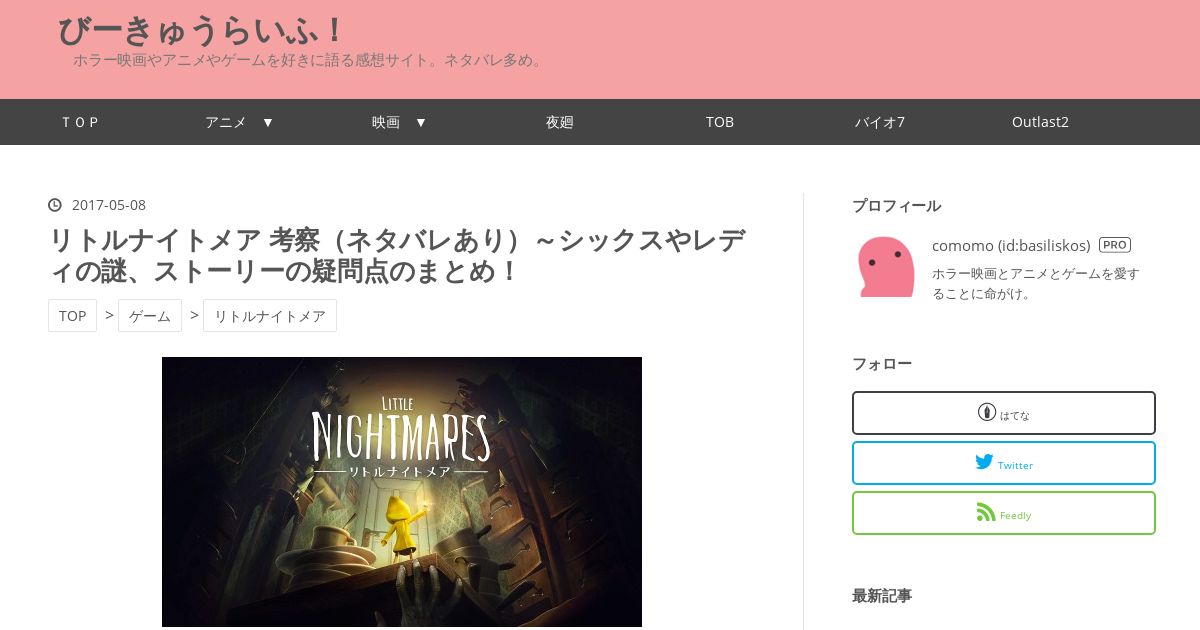Open the TOP navigation menu item
This screenshot has height=630, width=1200.
[x=81, y=122]
